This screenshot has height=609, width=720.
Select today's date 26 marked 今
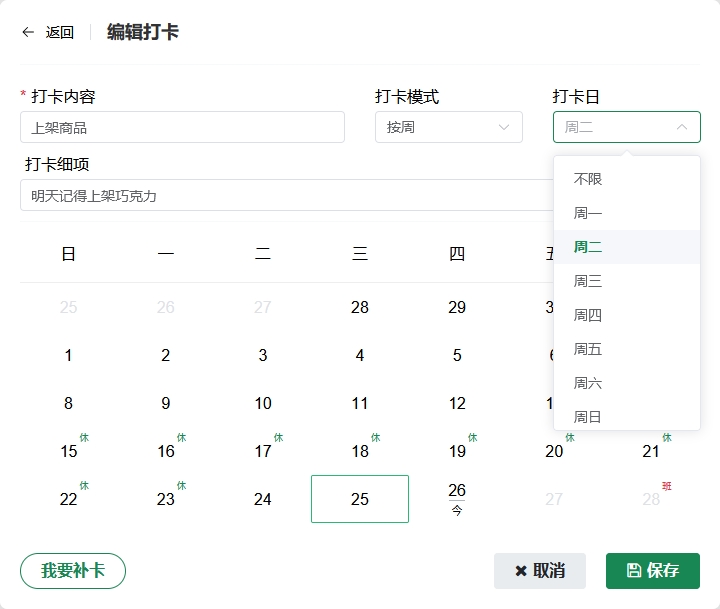tap(457, 499)
